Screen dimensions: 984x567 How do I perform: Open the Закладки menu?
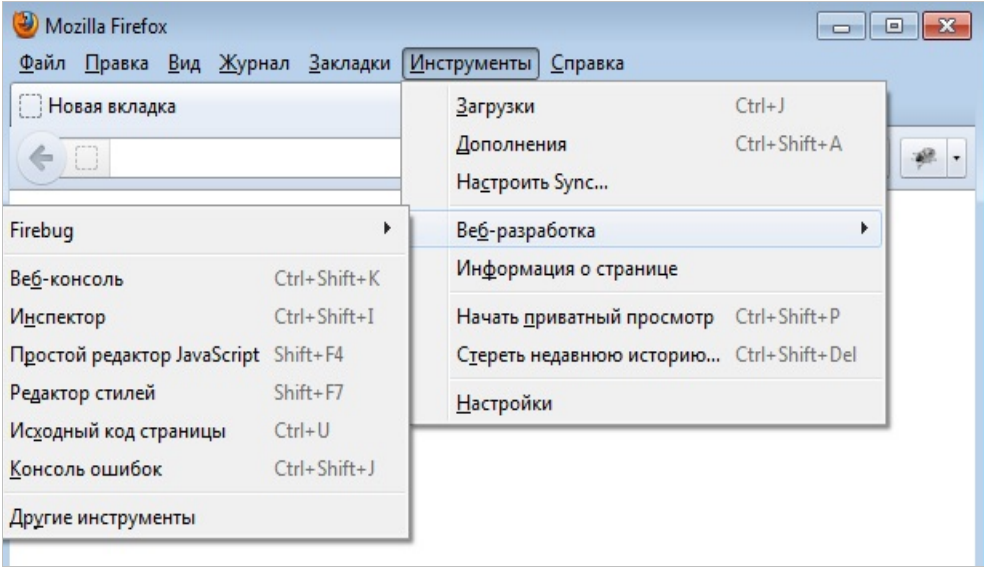point(349,64)
